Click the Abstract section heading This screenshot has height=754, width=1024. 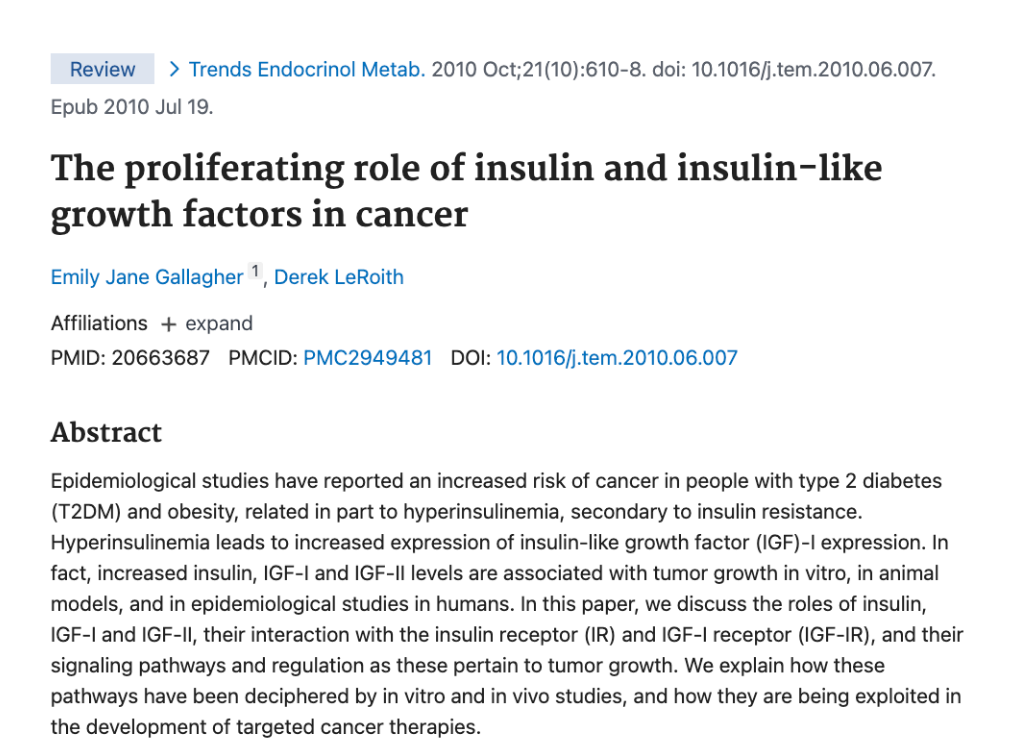click(106, 432)
